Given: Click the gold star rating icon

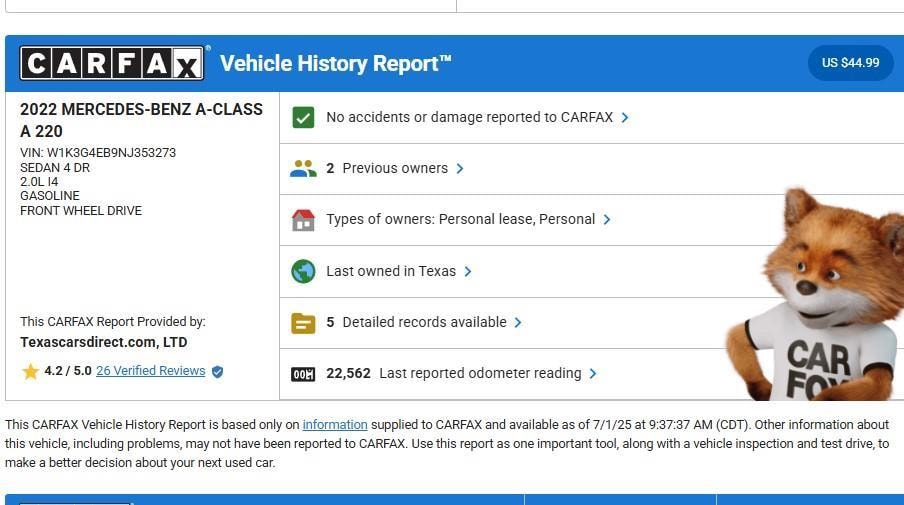Looking at the screenshot, I should [x=31, y=371].
